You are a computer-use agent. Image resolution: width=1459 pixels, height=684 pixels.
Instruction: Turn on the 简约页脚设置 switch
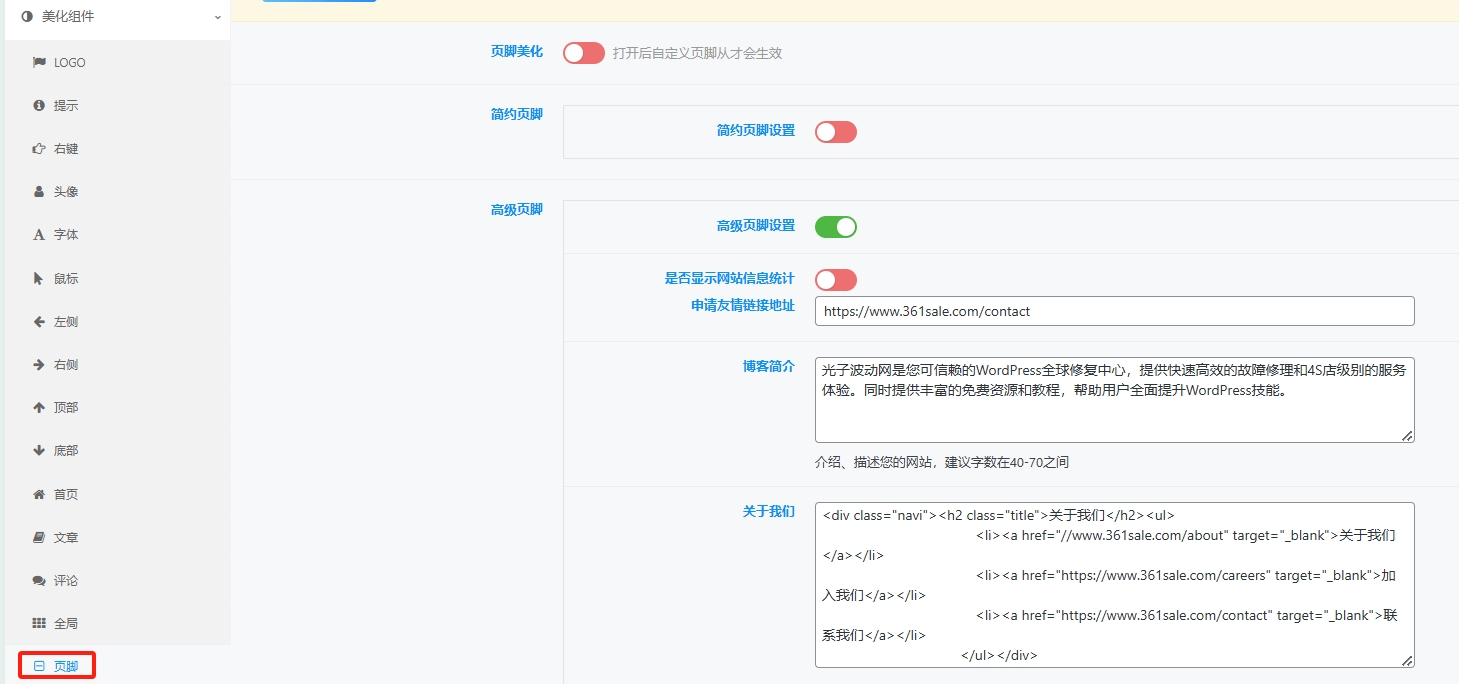(836, 132)
